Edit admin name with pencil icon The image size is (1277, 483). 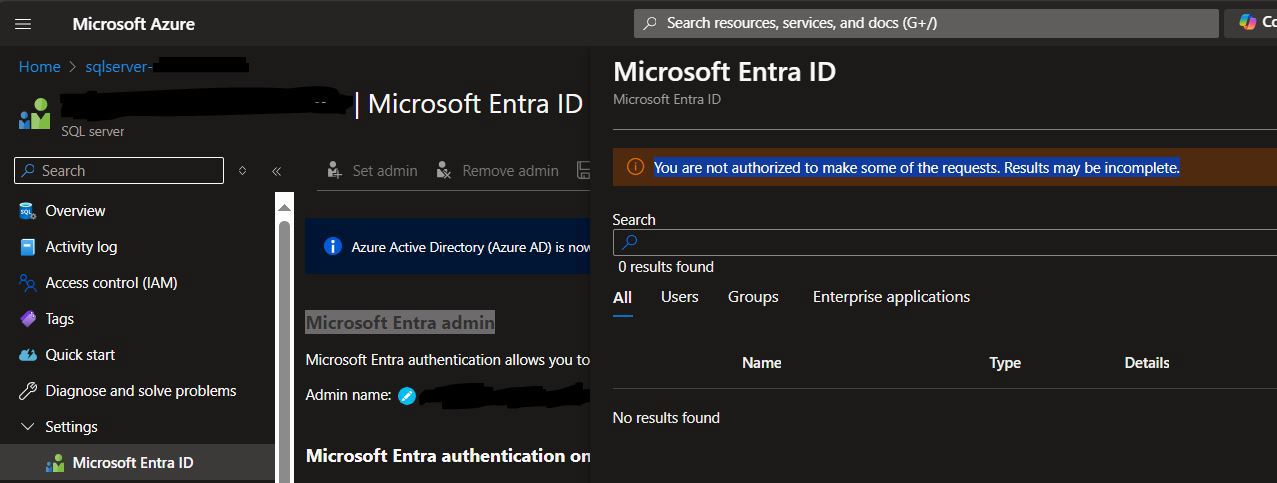[406, 396]
